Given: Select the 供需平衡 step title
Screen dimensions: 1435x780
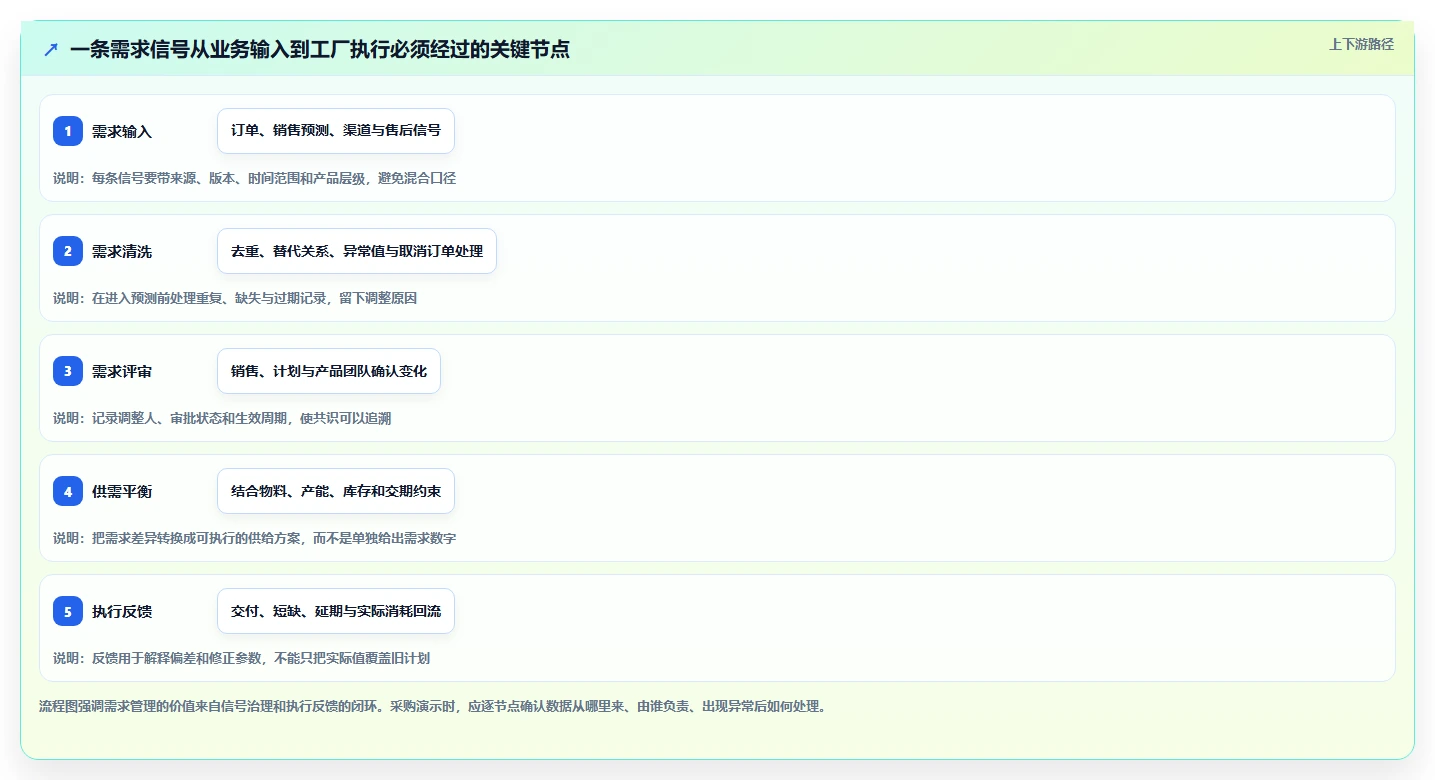Looking at the screenshot, I should point(122,491).
